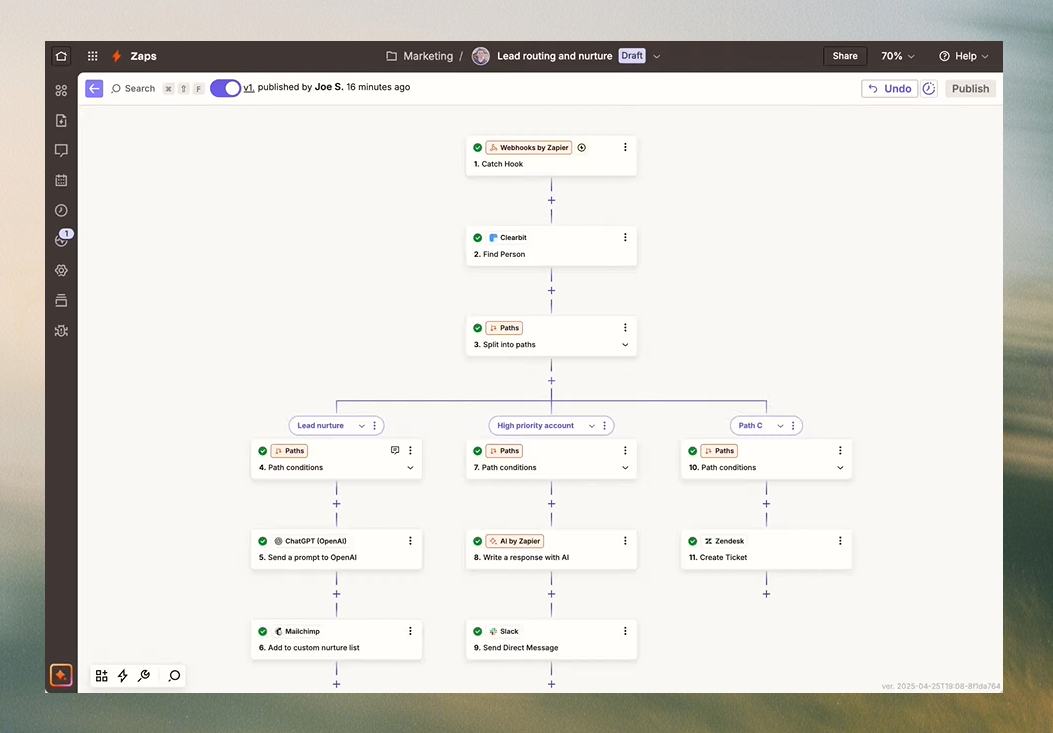The image size is (1053, 733).
Task: Click the Share button
Action: point(845,56)
